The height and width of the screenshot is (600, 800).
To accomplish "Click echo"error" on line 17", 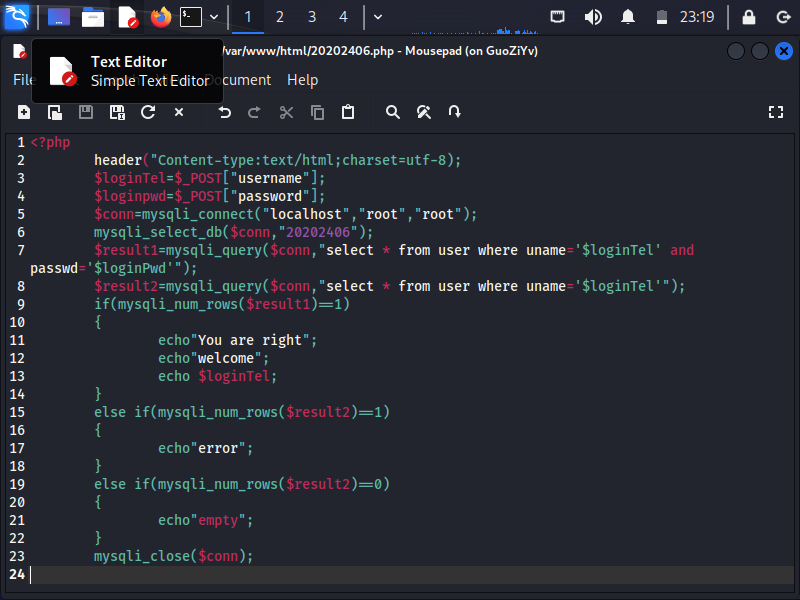I will coord(205,448).
